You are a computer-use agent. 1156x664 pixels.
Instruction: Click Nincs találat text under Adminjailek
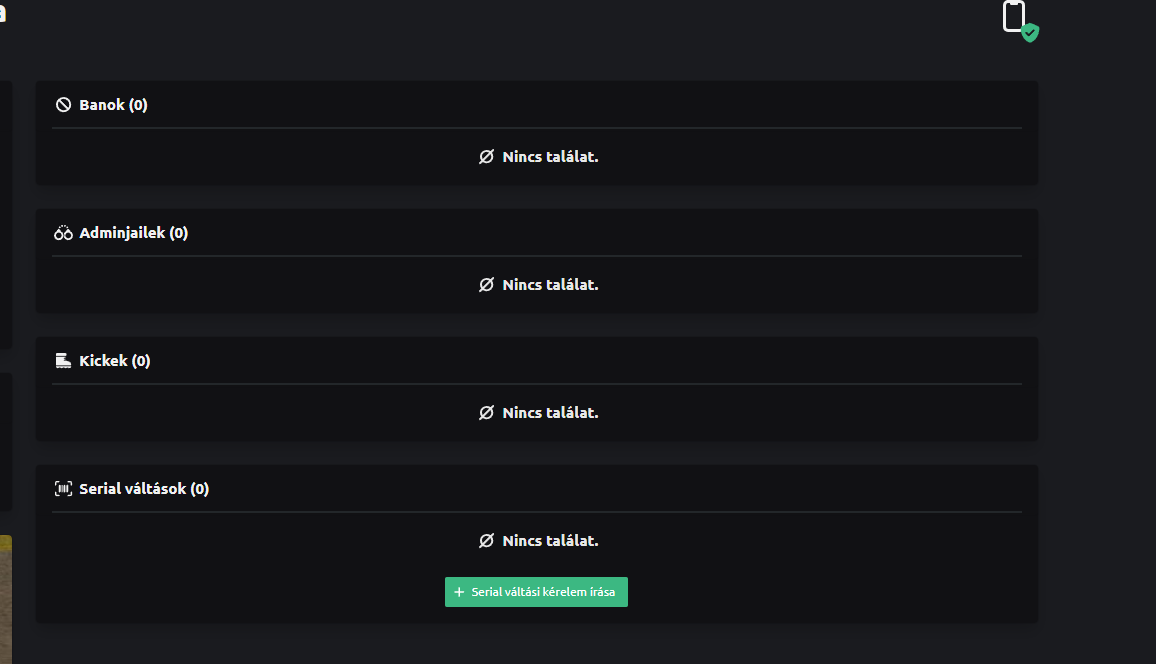pos(550,285)
